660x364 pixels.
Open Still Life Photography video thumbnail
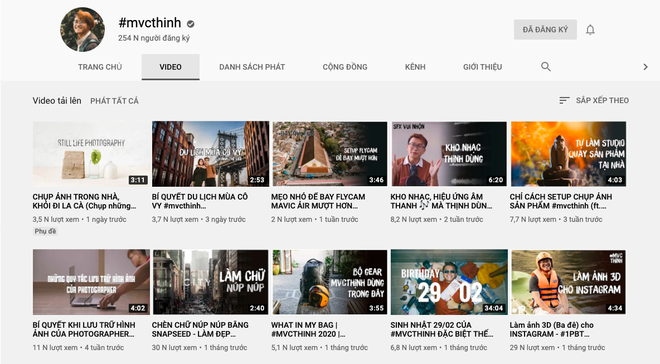tap(91, 154)
